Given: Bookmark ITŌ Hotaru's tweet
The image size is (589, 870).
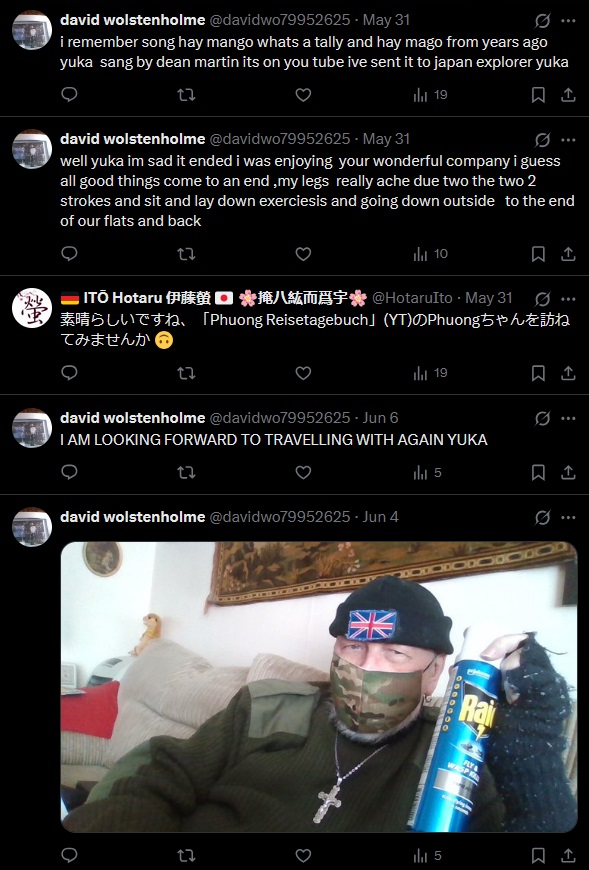Looking at the screenshot, I should coord(538,373).
